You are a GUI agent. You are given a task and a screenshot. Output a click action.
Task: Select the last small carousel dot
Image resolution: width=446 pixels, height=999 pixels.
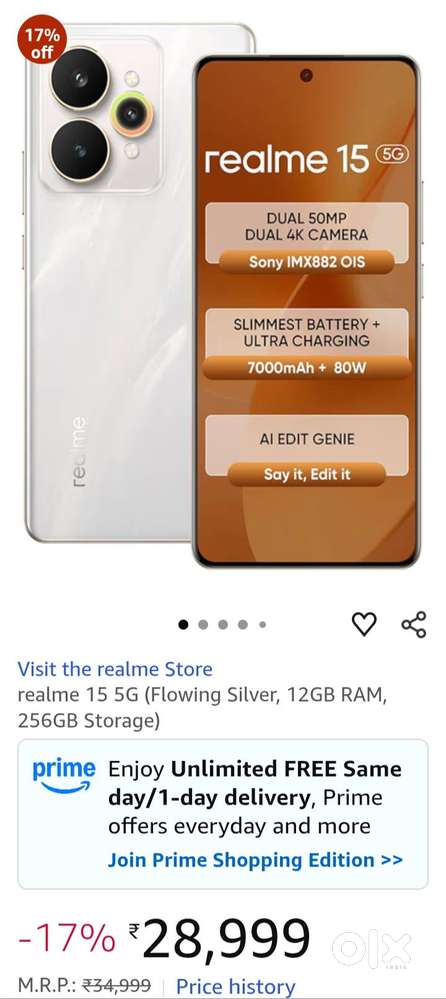(x=262, y=625)
